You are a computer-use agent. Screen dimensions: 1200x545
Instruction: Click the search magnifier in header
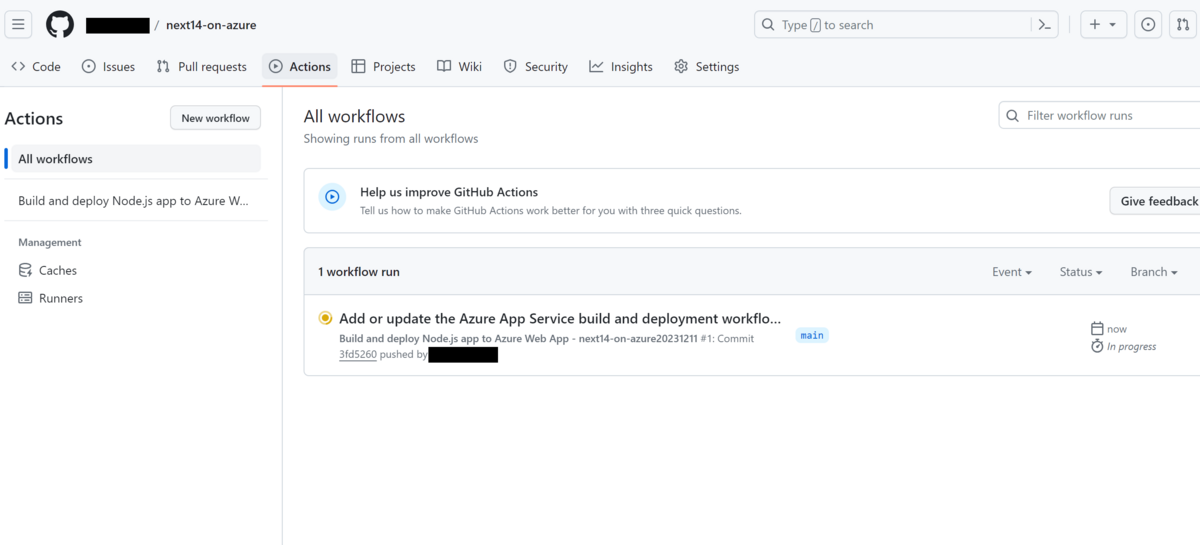click(768, 25)
